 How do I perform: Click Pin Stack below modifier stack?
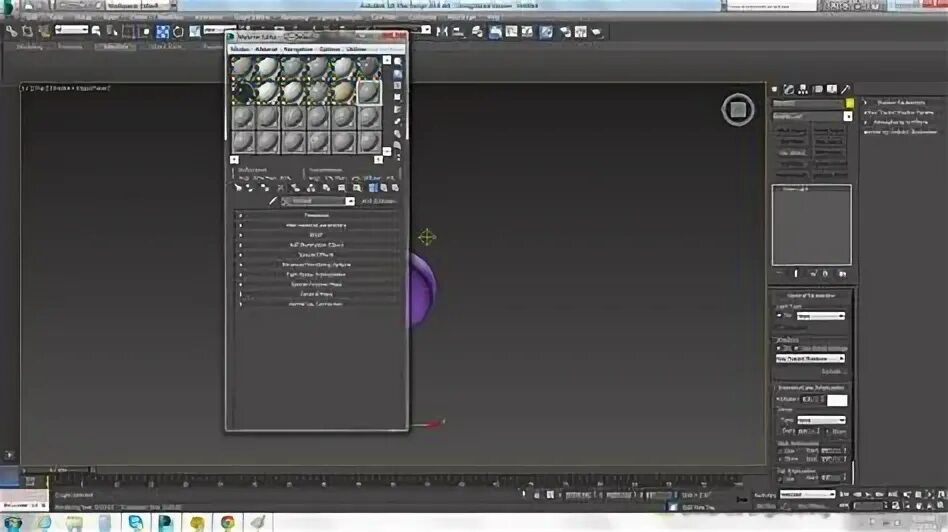(780, 273)
